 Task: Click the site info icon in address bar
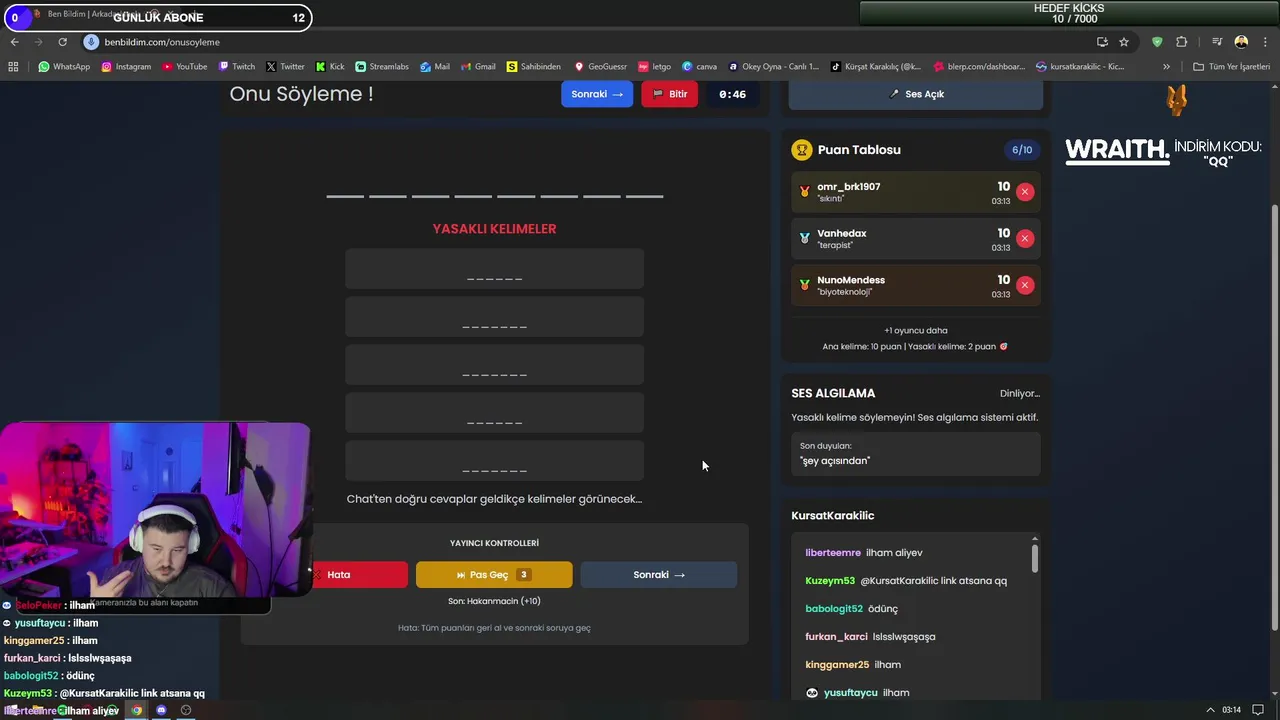pos(92,42)
